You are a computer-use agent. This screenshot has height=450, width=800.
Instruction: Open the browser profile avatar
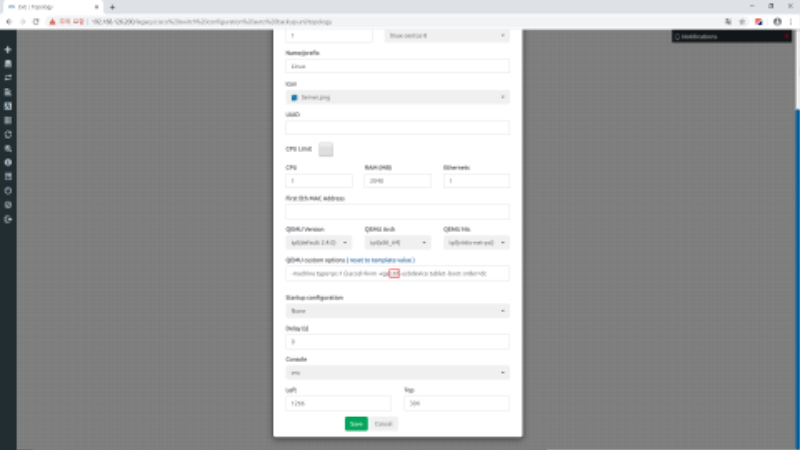click(x=777, y=21)
